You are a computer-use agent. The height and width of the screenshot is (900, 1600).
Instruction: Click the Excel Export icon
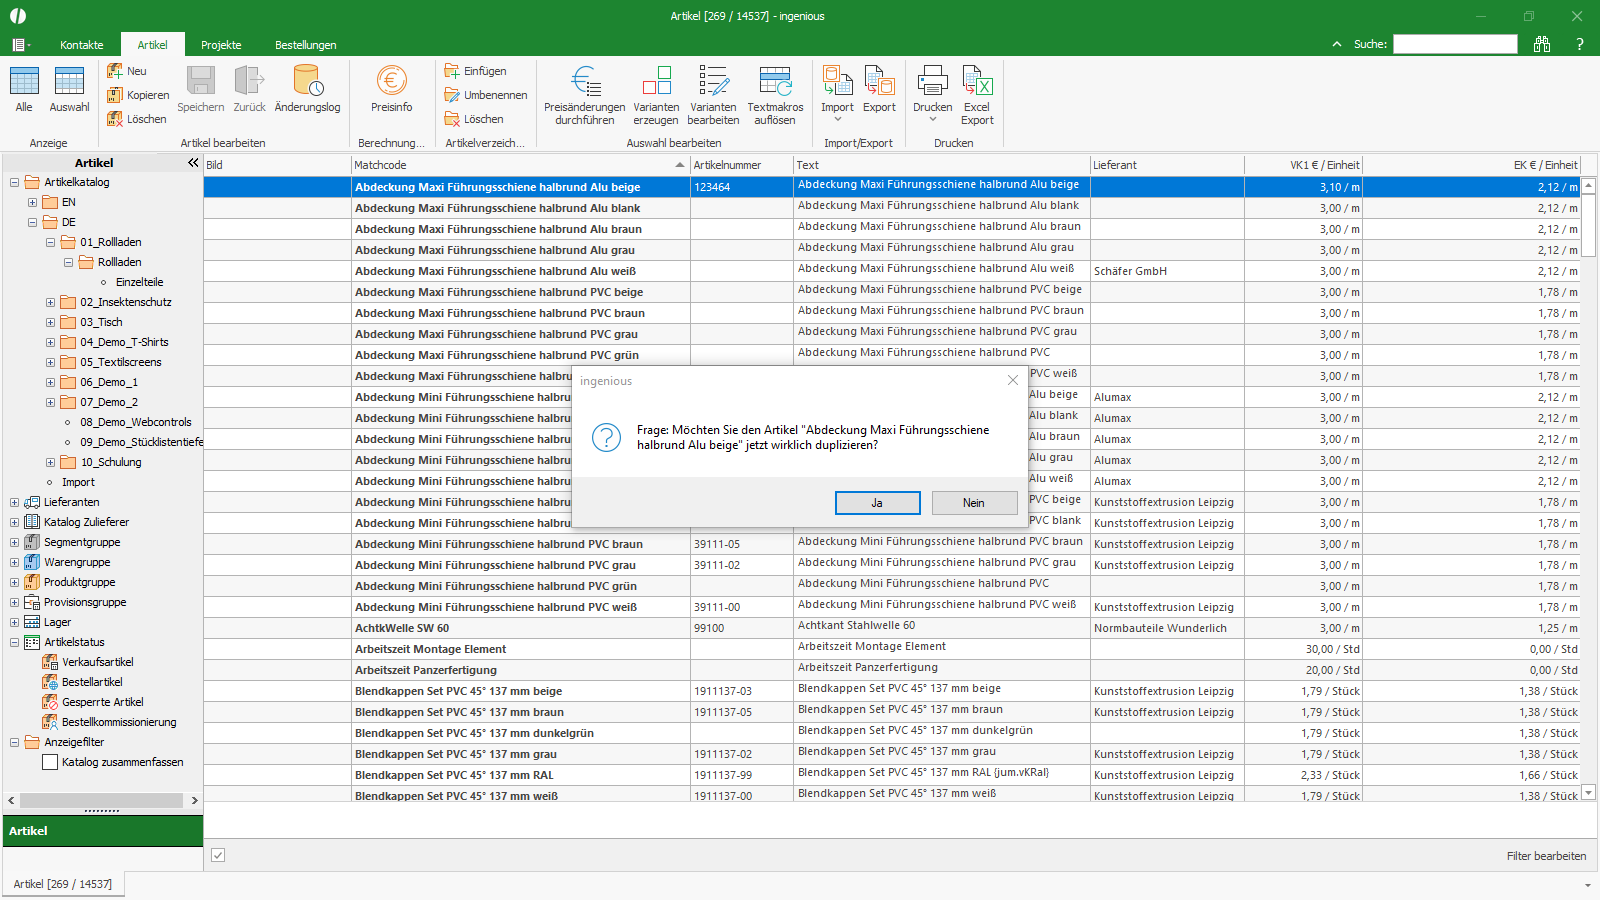click(977, 81)
